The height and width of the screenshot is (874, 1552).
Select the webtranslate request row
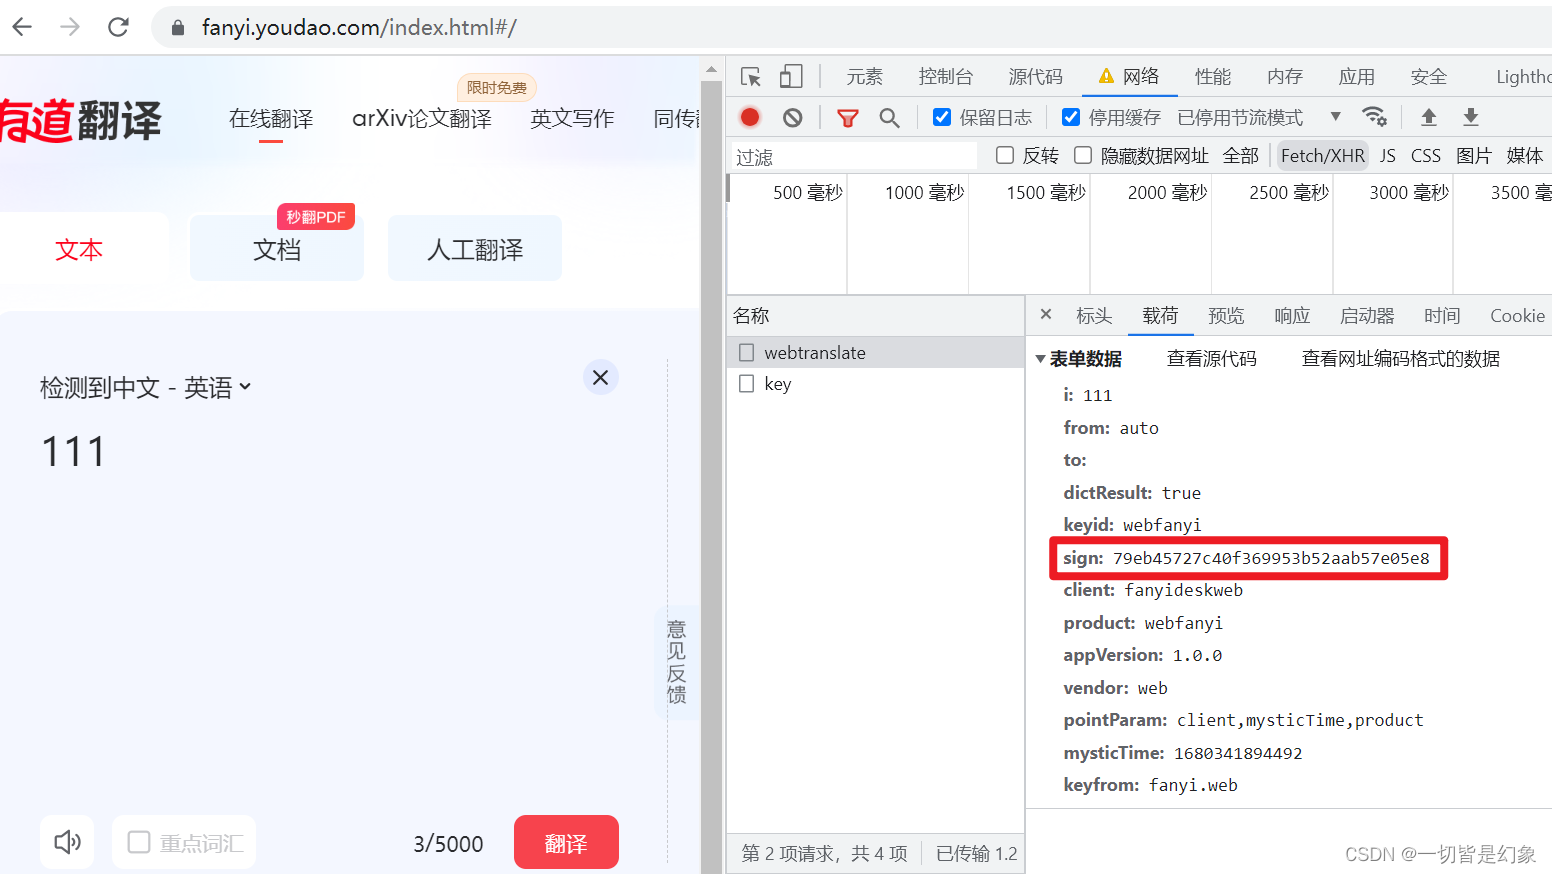(876, 352)
